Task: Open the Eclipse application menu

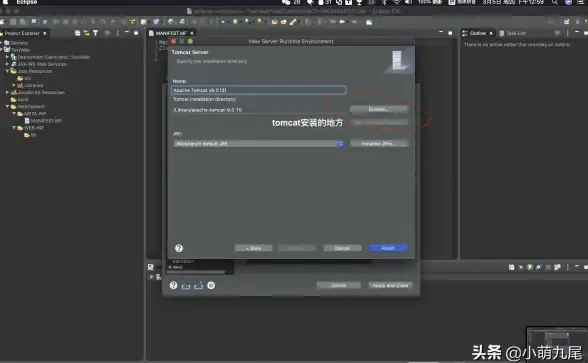Action: 27,2
